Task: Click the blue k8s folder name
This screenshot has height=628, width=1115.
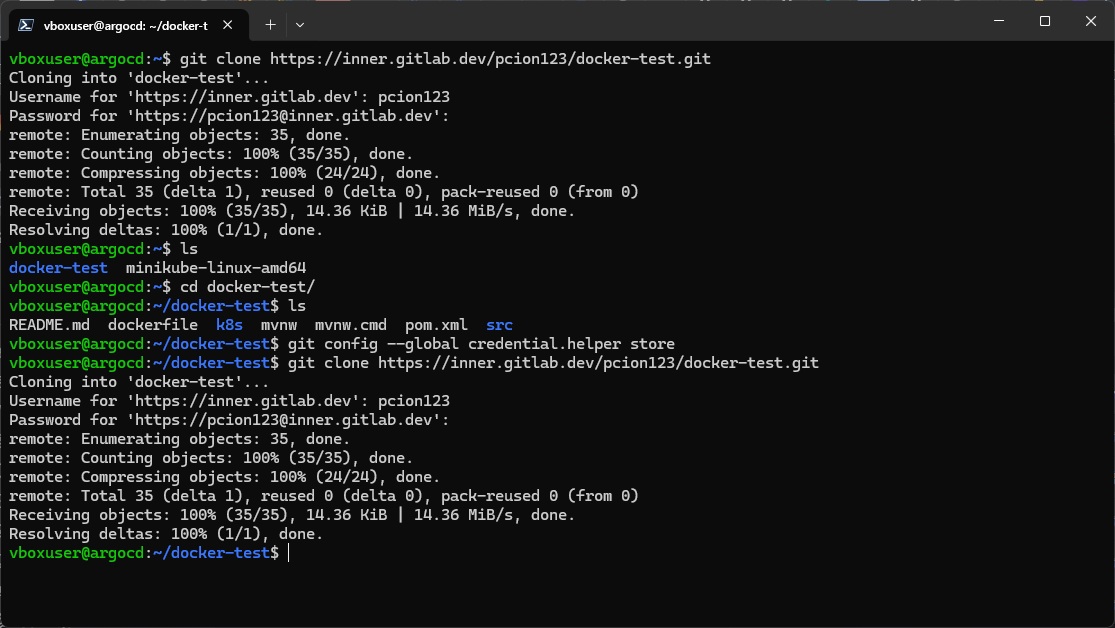Action: pyautogui.click(x=230, y=325)
